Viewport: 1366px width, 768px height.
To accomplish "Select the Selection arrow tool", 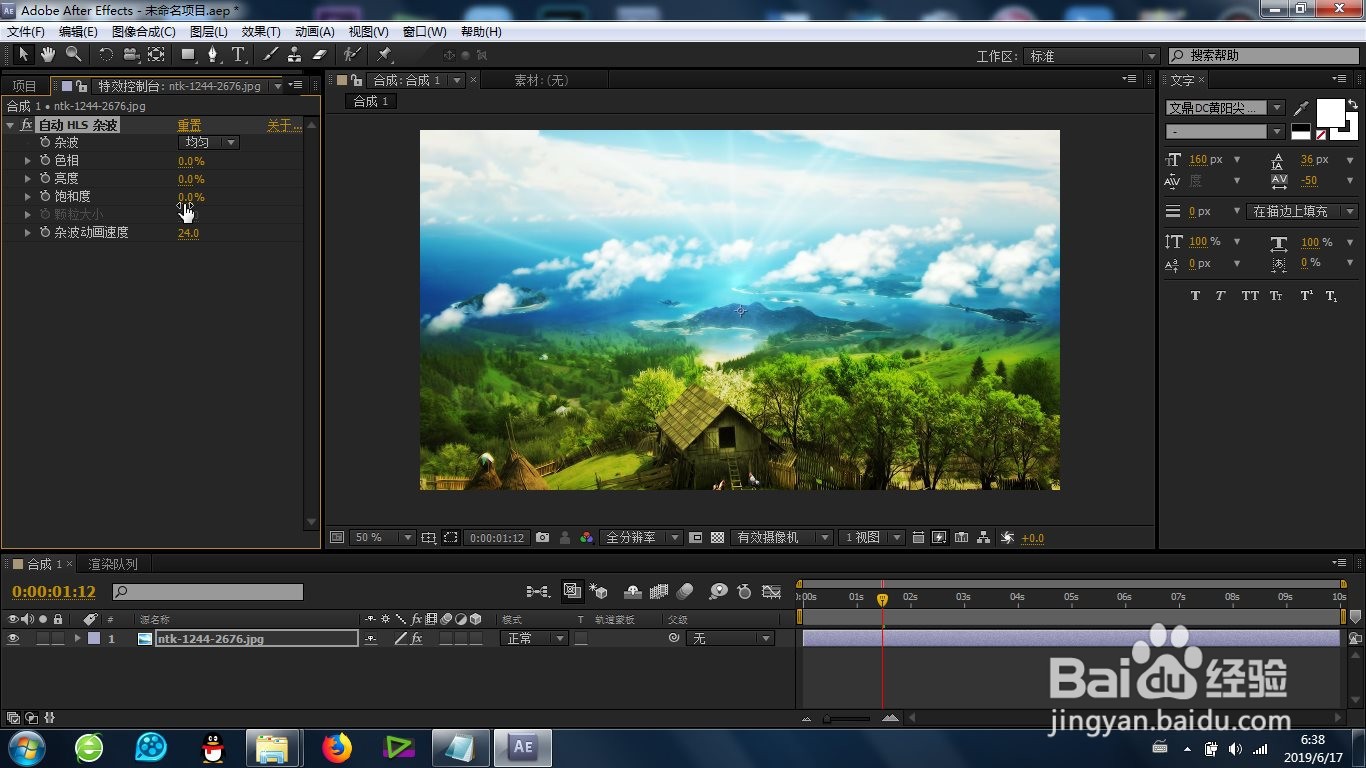I will coord(24,55).
